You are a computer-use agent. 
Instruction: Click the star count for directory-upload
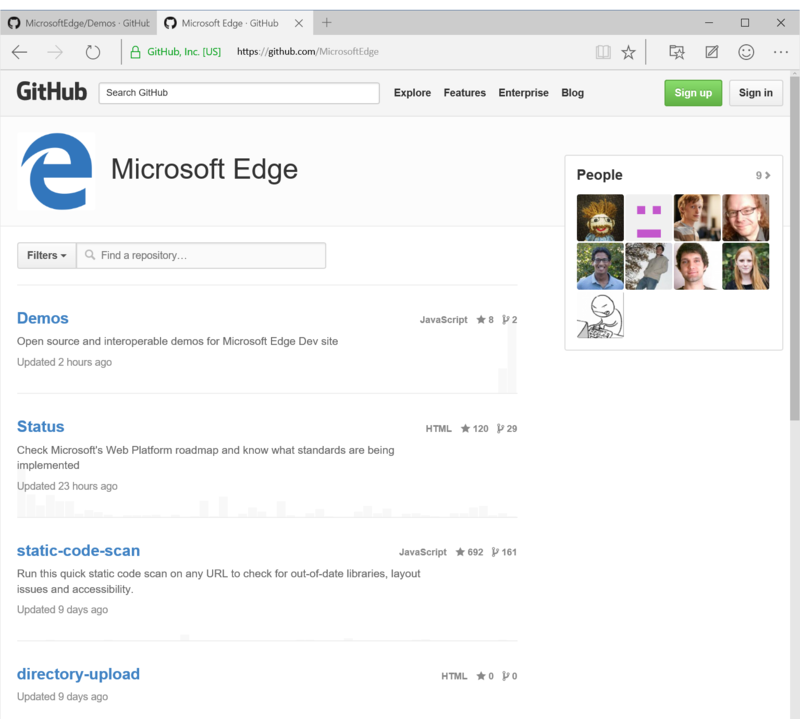pyautogui.click(x=485, y=676)
